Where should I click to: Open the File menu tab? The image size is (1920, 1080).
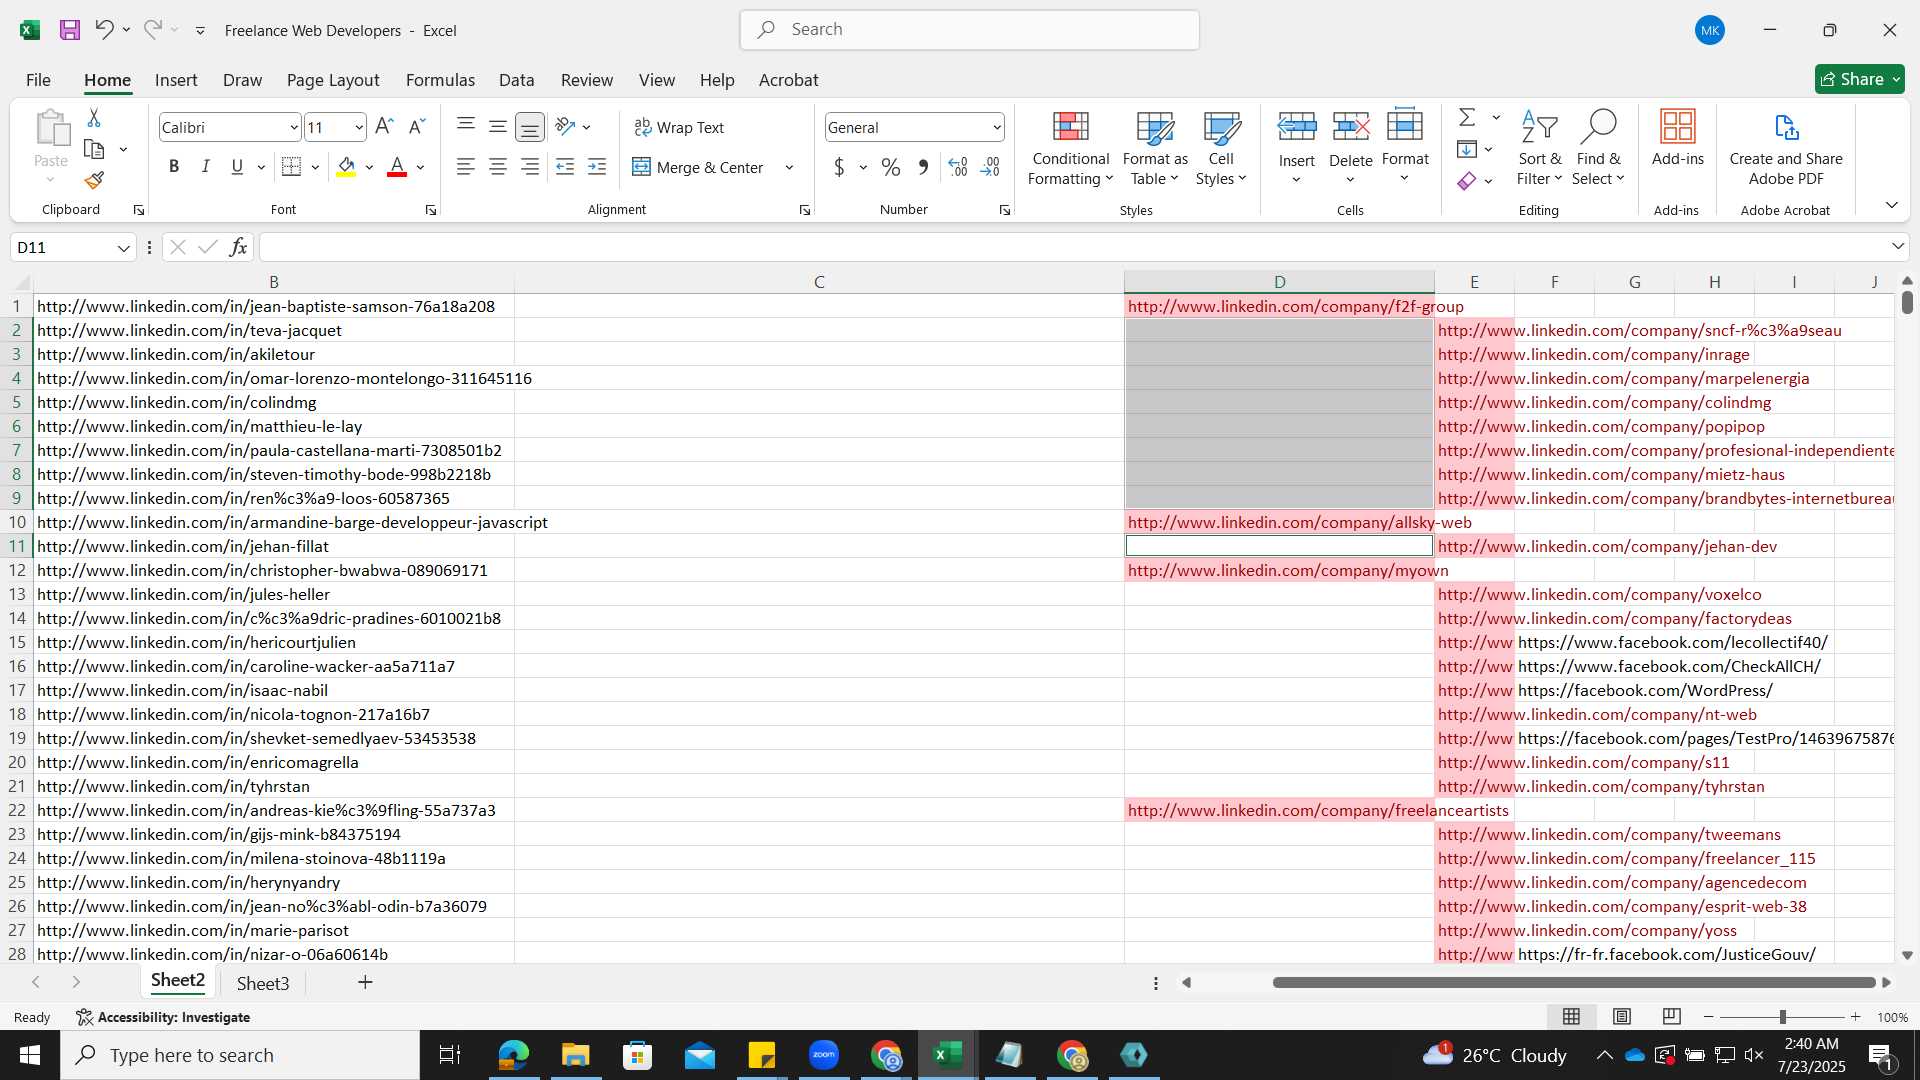coord(38,80)
